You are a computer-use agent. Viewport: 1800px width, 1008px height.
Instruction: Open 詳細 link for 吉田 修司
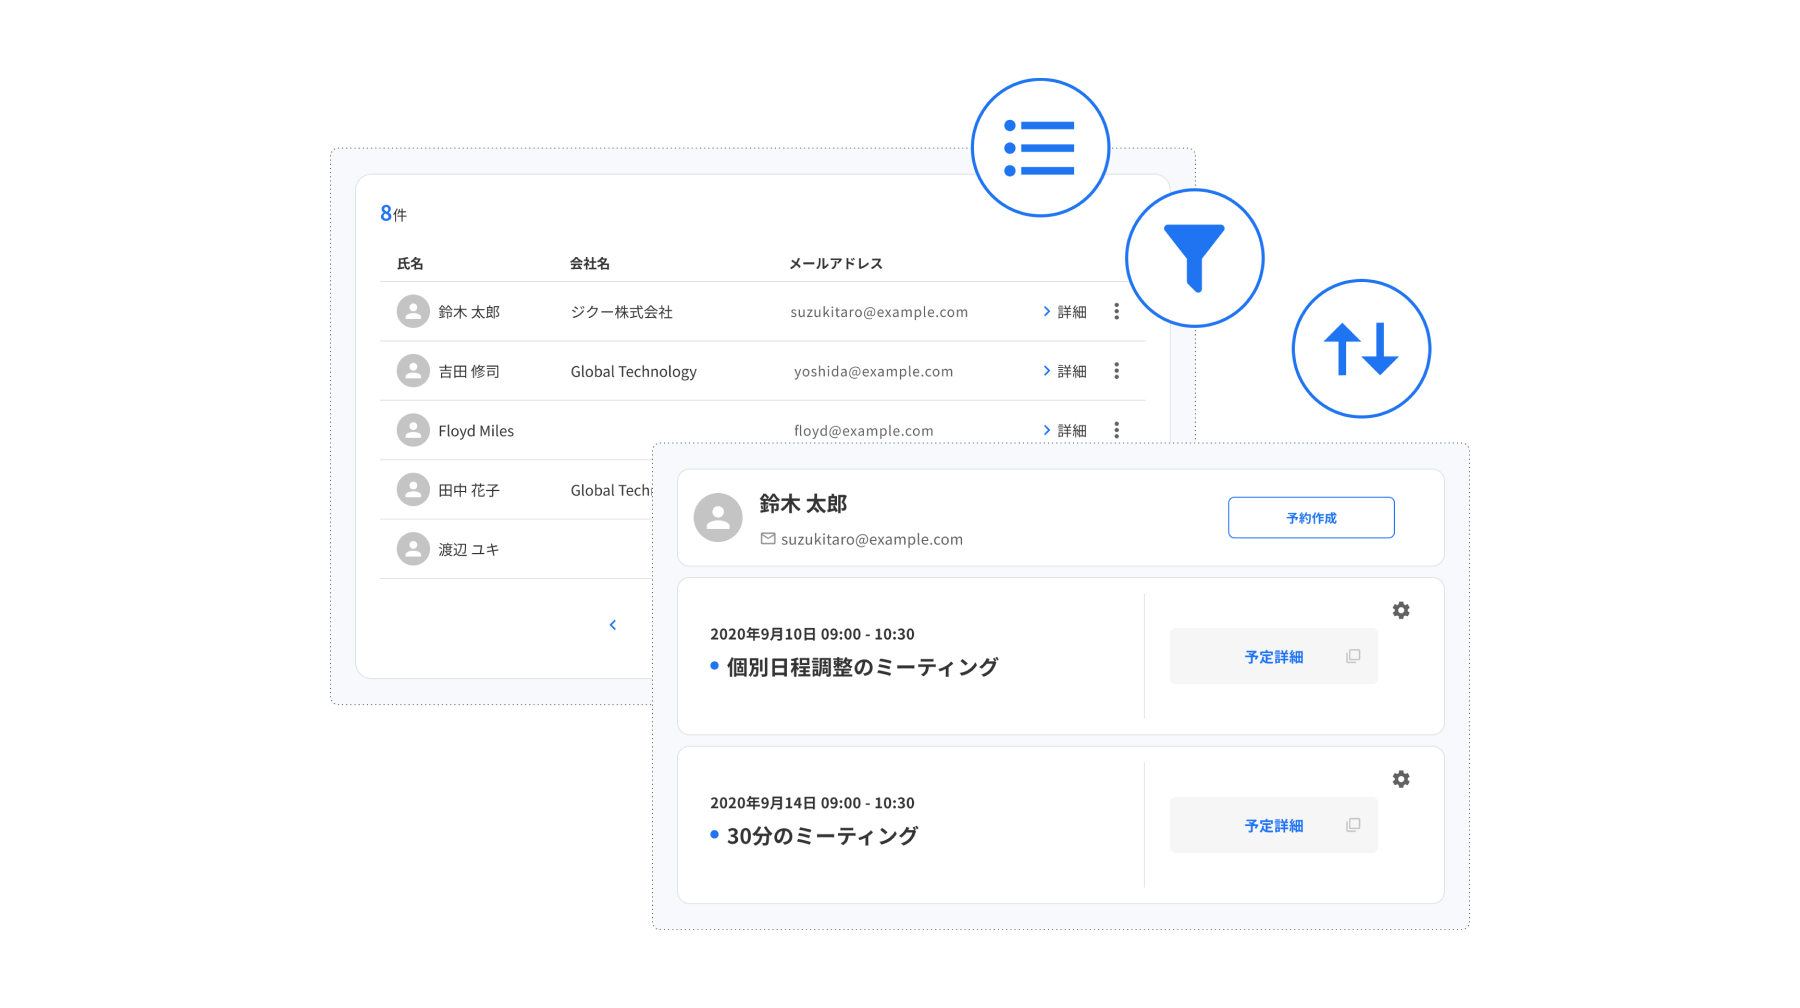(1064, 371)
